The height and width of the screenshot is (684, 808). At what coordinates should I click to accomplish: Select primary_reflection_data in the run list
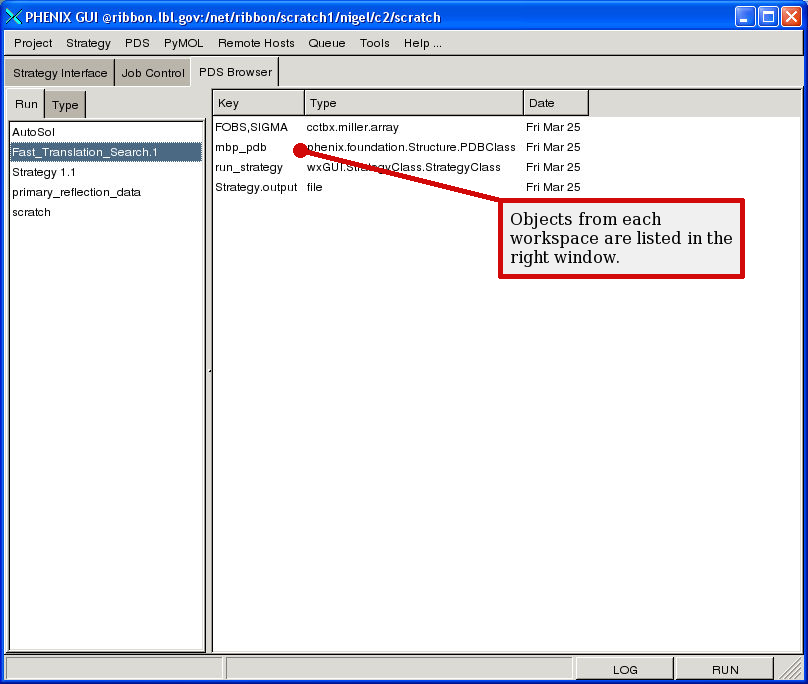pyautogui.click(x=76, y=192)
